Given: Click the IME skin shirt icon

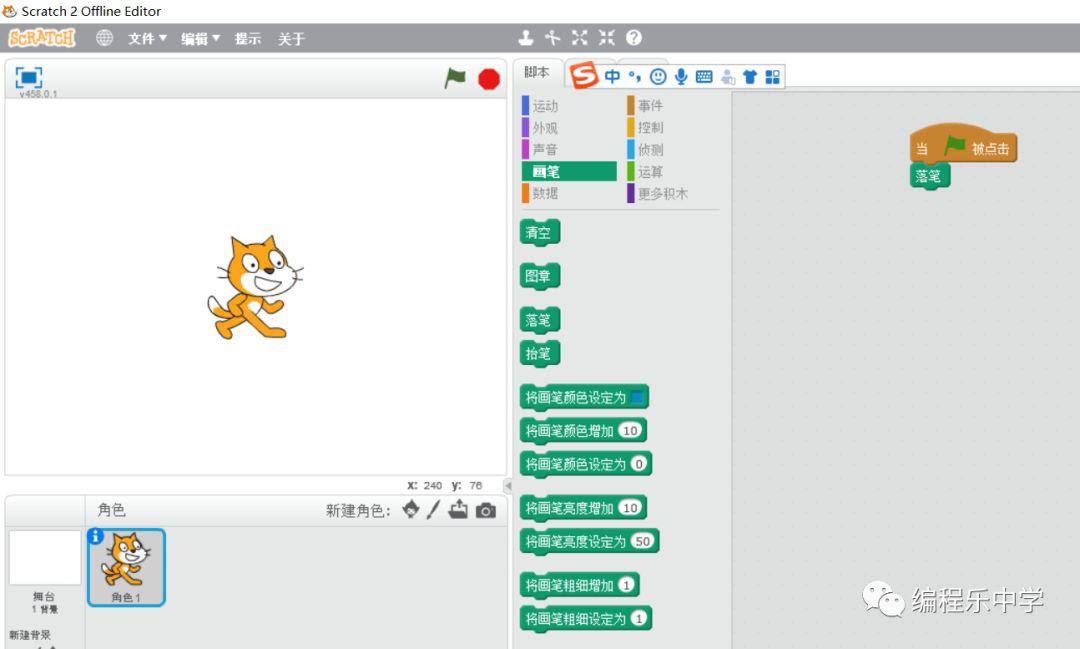Looking at the screenshot, I should pos(750,76).
